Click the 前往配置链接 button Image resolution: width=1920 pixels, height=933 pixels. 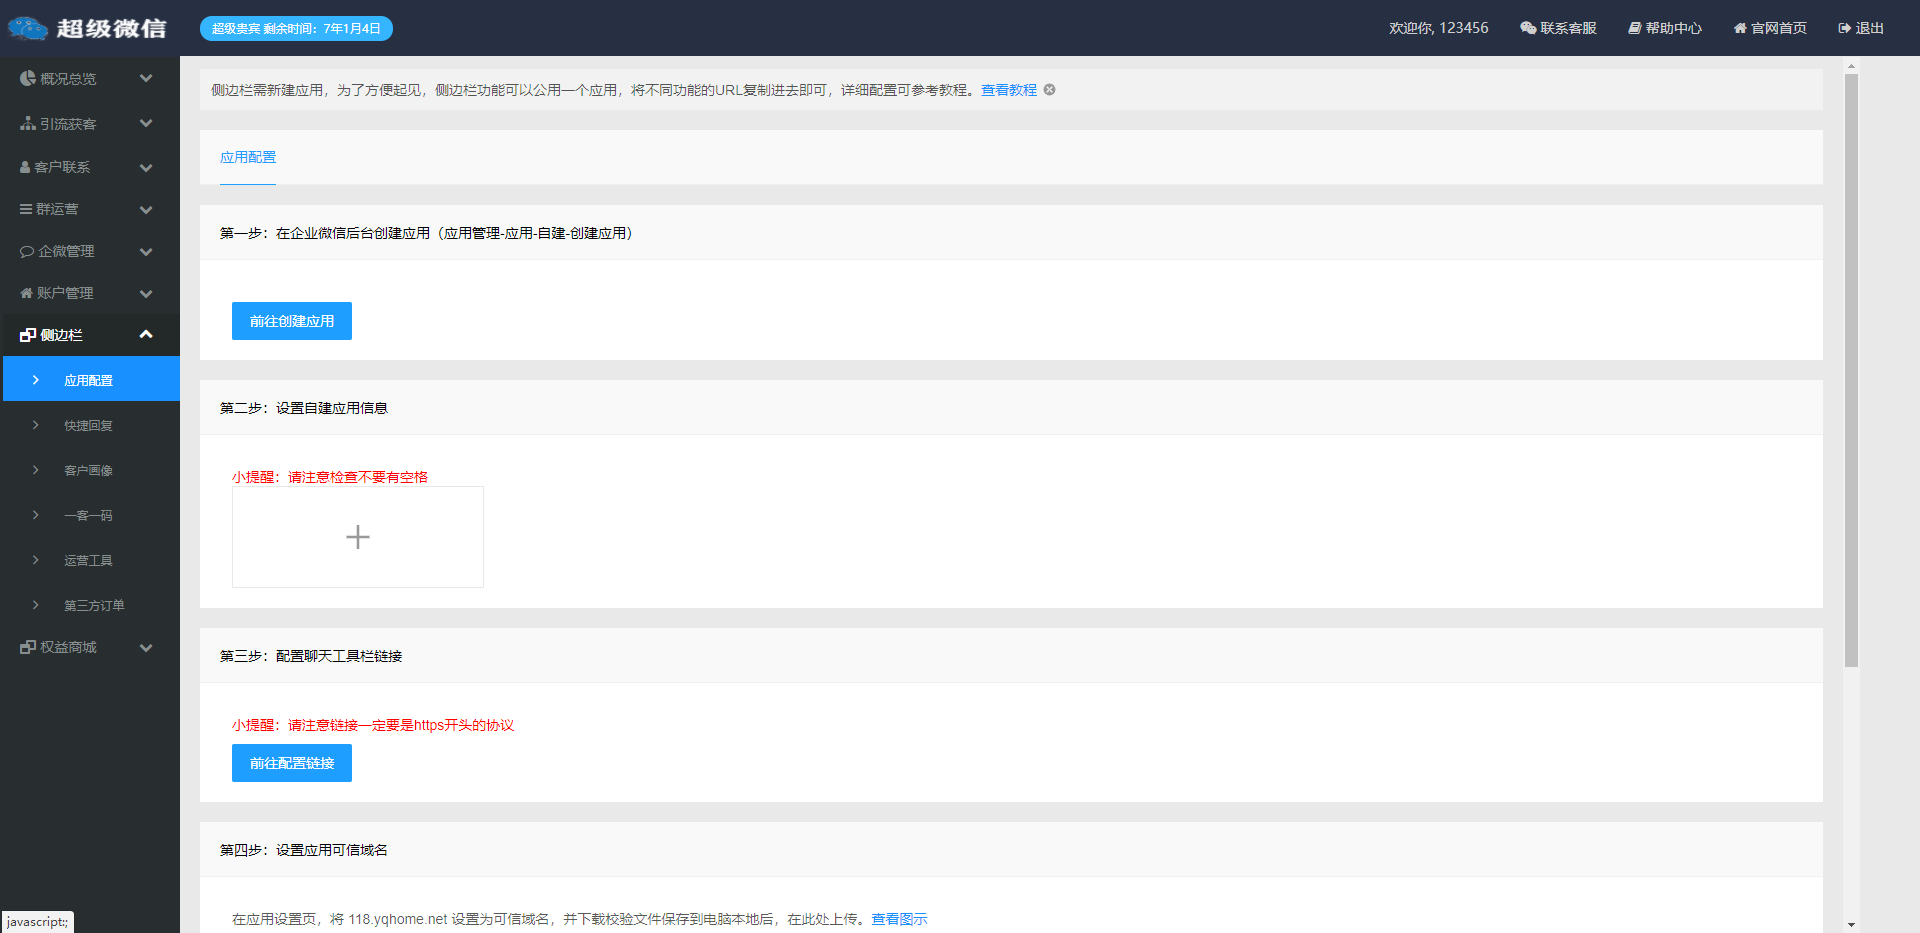(292, 763)
